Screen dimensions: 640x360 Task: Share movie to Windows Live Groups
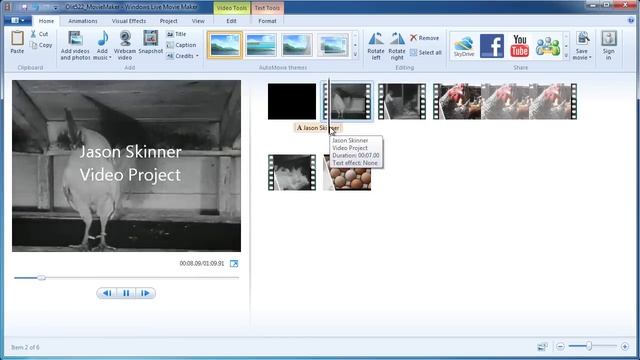547,46
